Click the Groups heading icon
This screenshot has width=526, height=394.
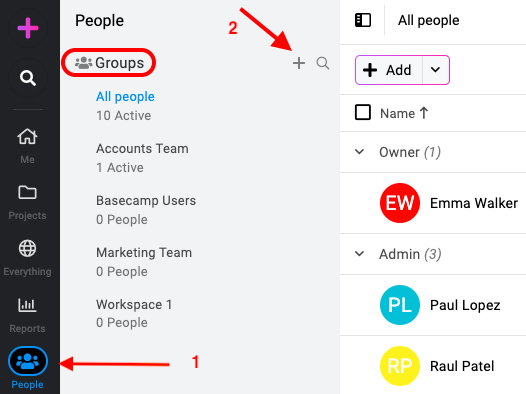pyautogui.click(x=84, y=63)
